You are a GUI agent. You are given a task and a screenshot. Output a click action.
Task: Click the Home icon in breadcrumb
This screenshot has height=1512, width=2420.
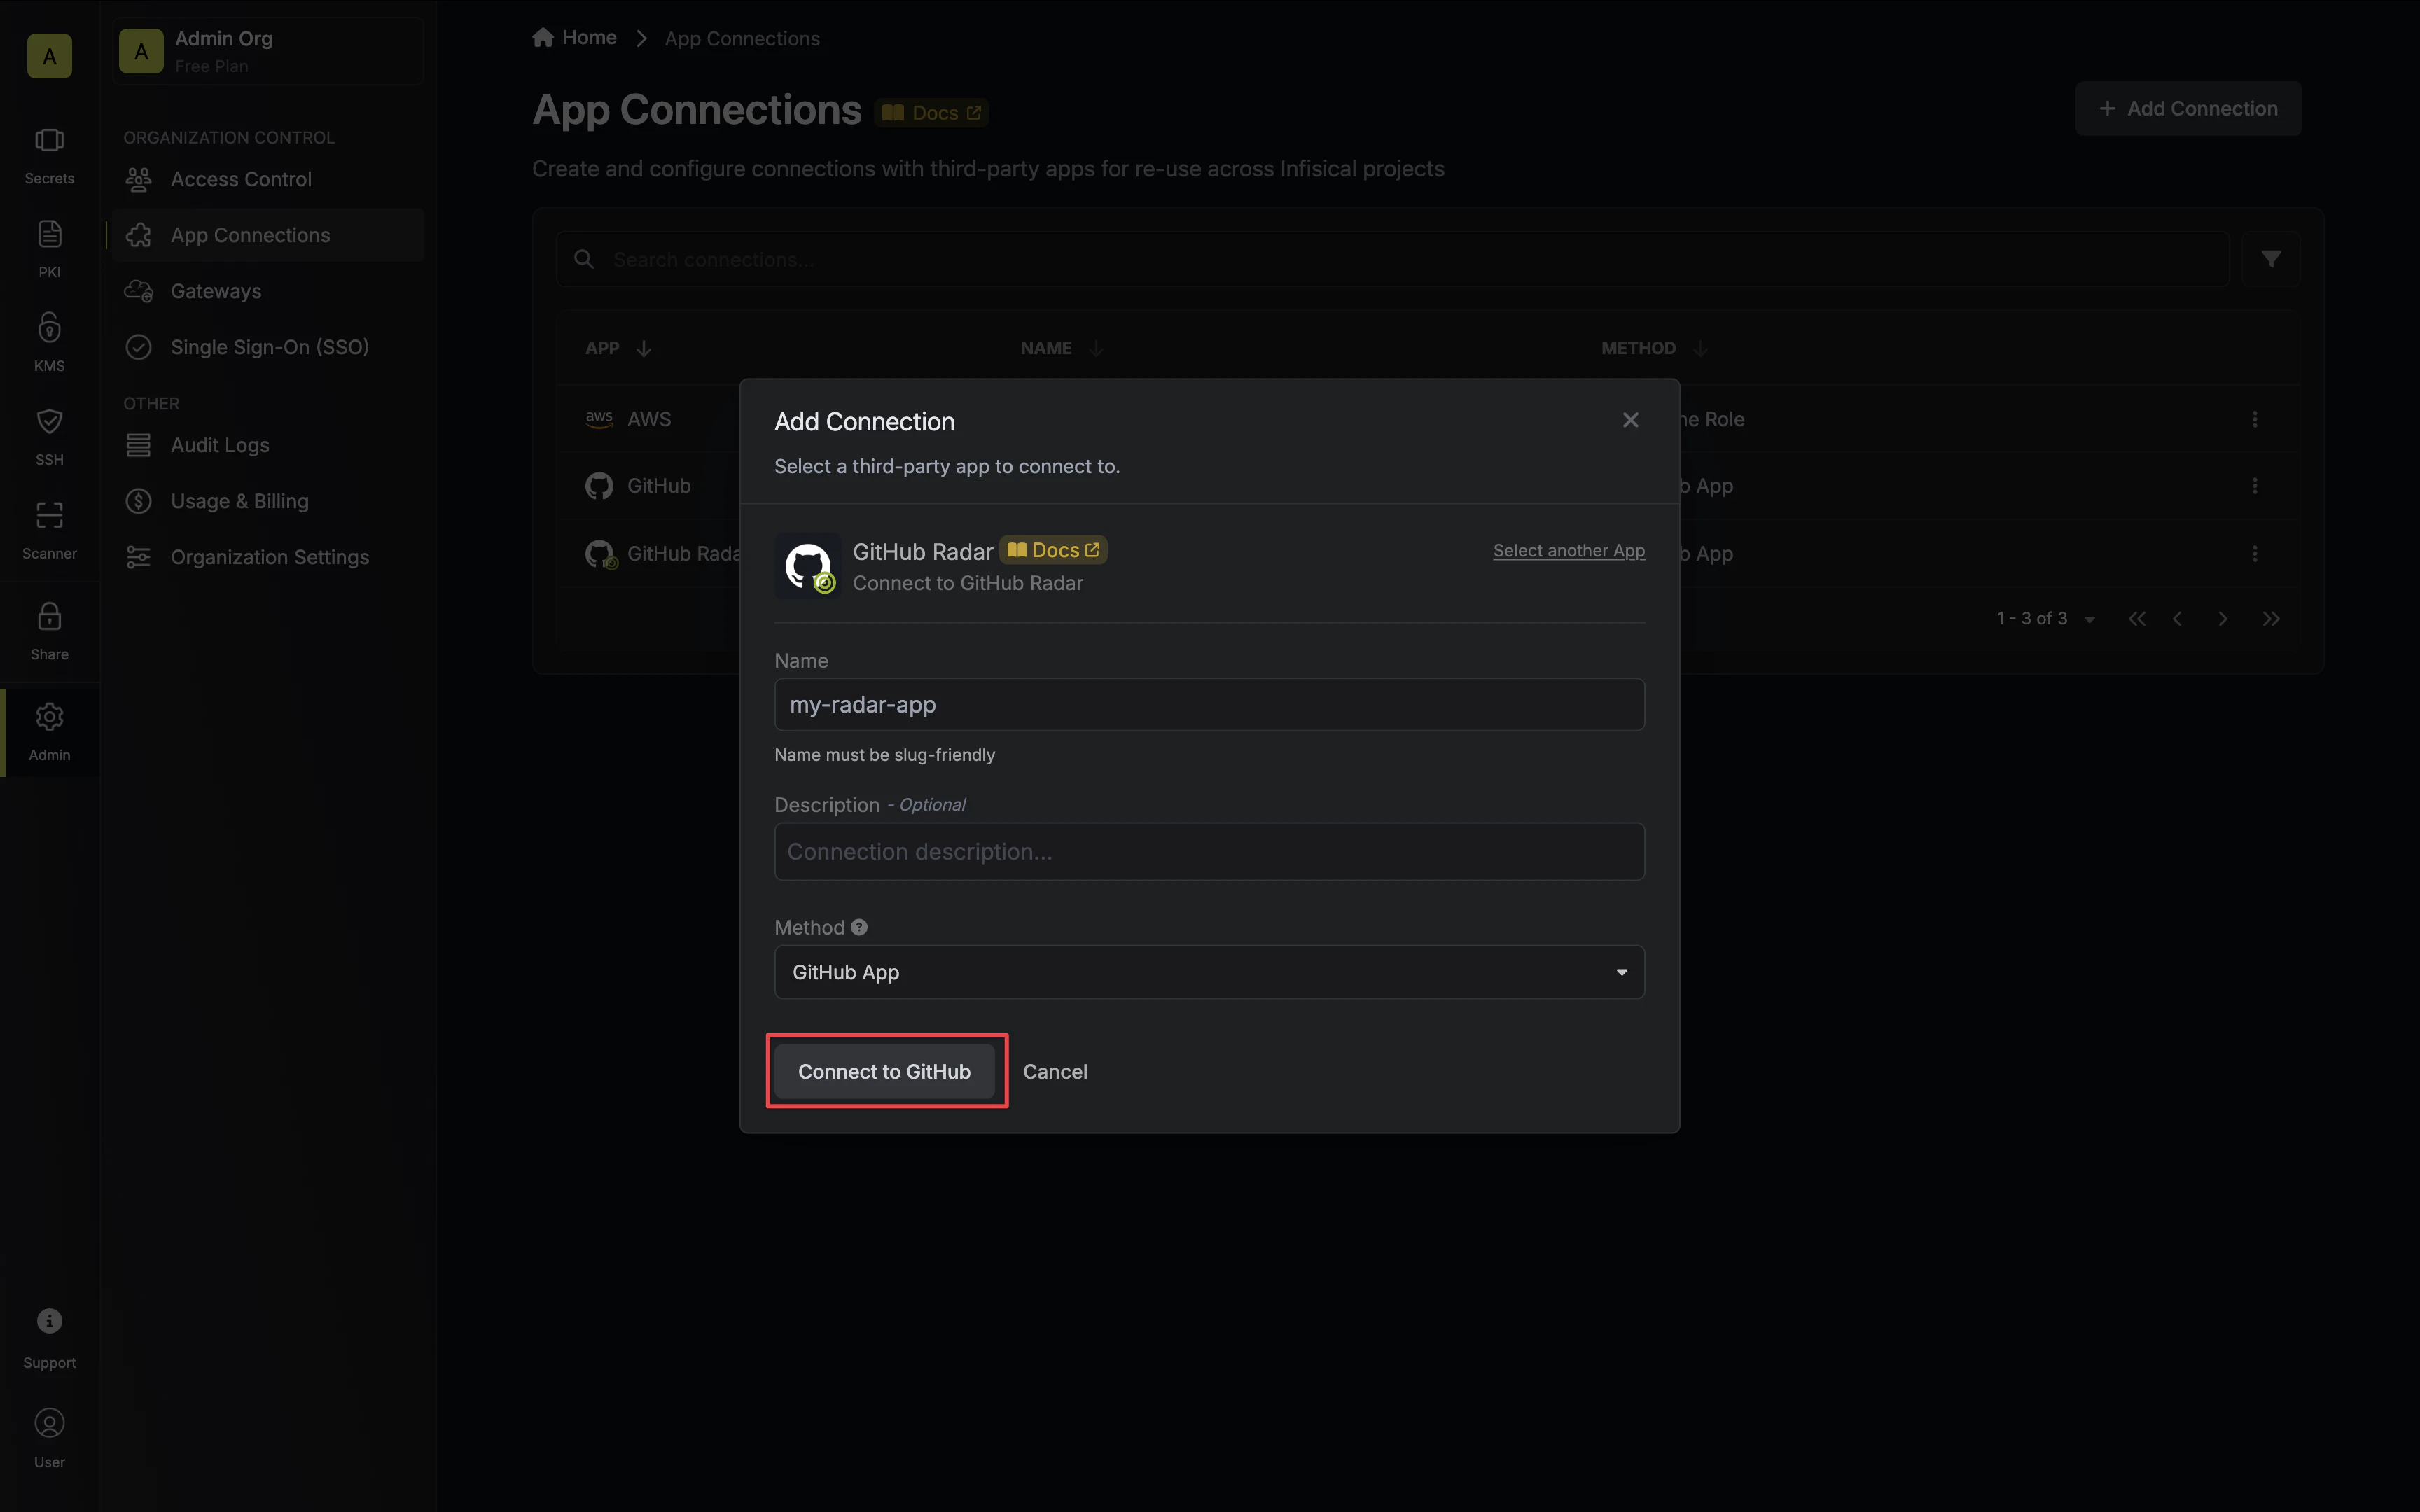(x=543, y=38)
